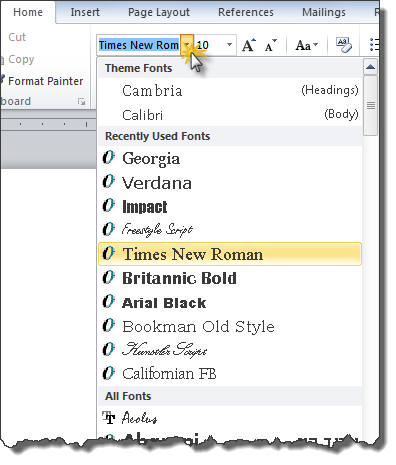Click the OpenType icon beside Verdana

click(x=108, y=181)
